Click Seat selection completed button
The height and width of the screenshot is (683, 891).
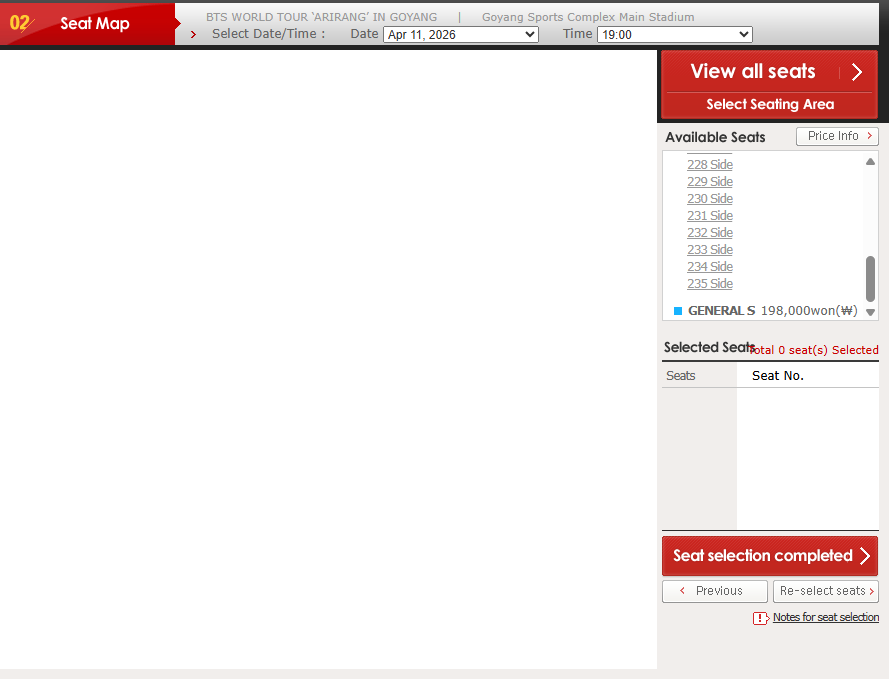click(769, 556)
